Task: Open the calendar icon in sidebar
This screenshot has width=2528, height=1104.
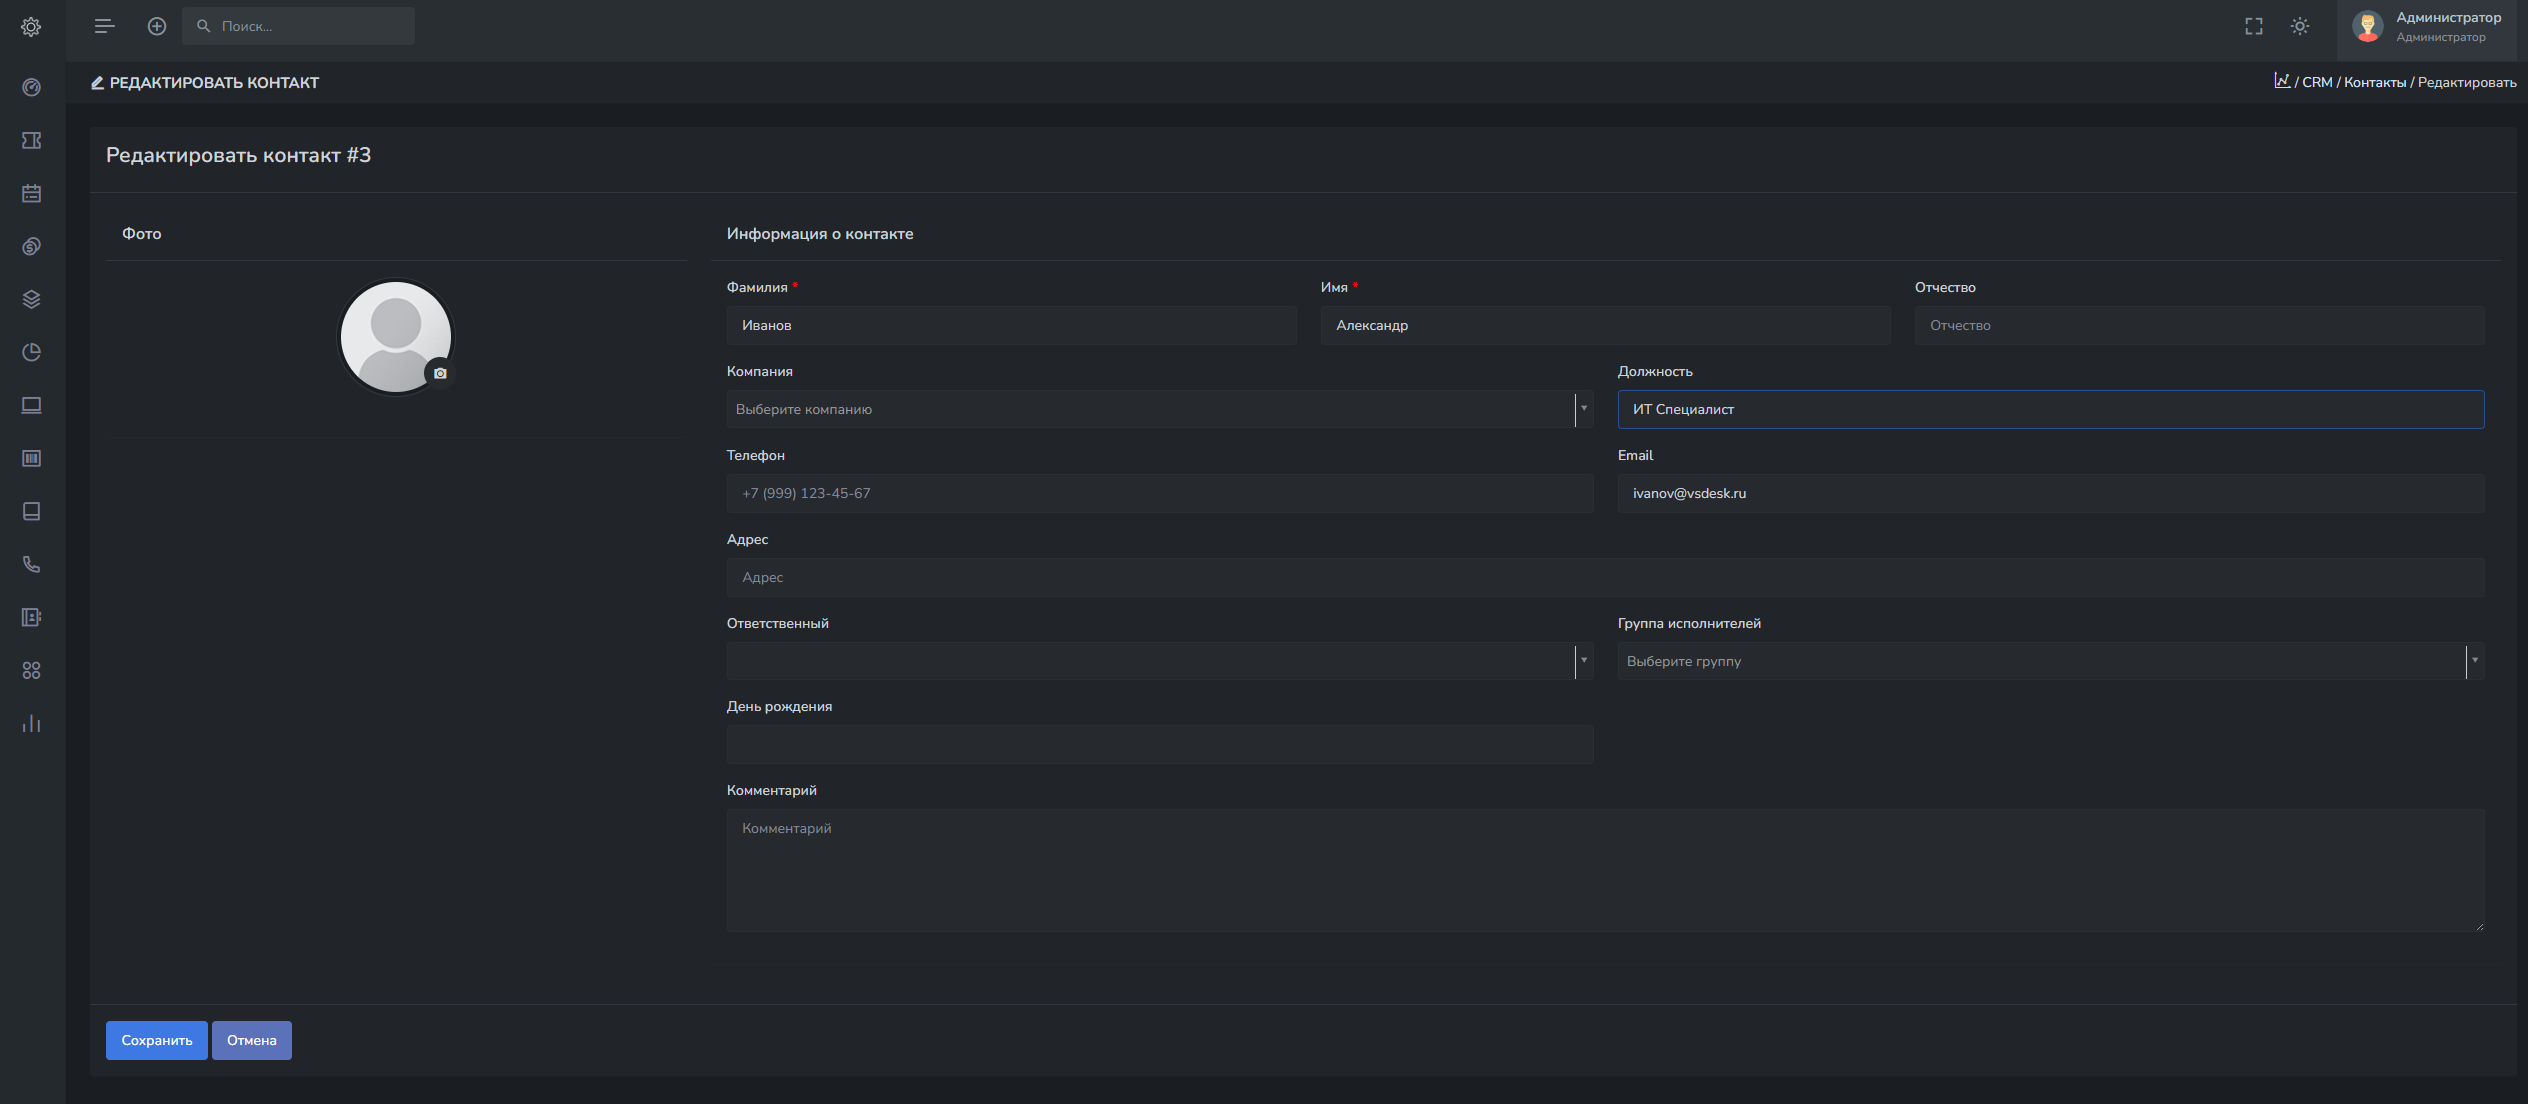Action: click(31, 194)
